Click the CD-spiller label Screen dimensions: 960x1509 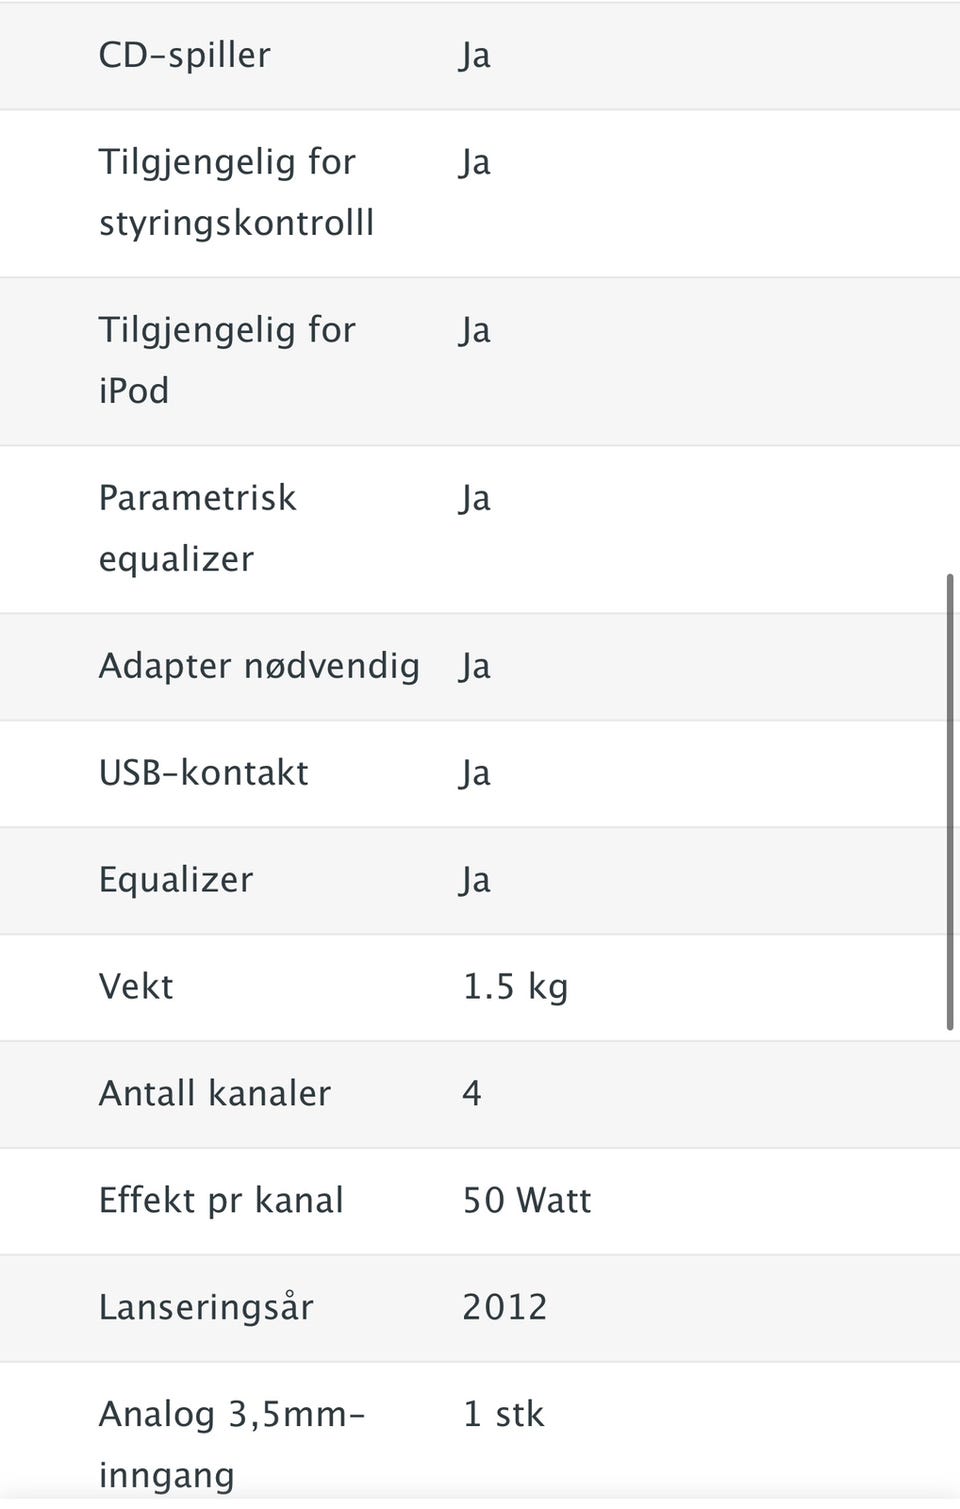(x=184, y=55)
